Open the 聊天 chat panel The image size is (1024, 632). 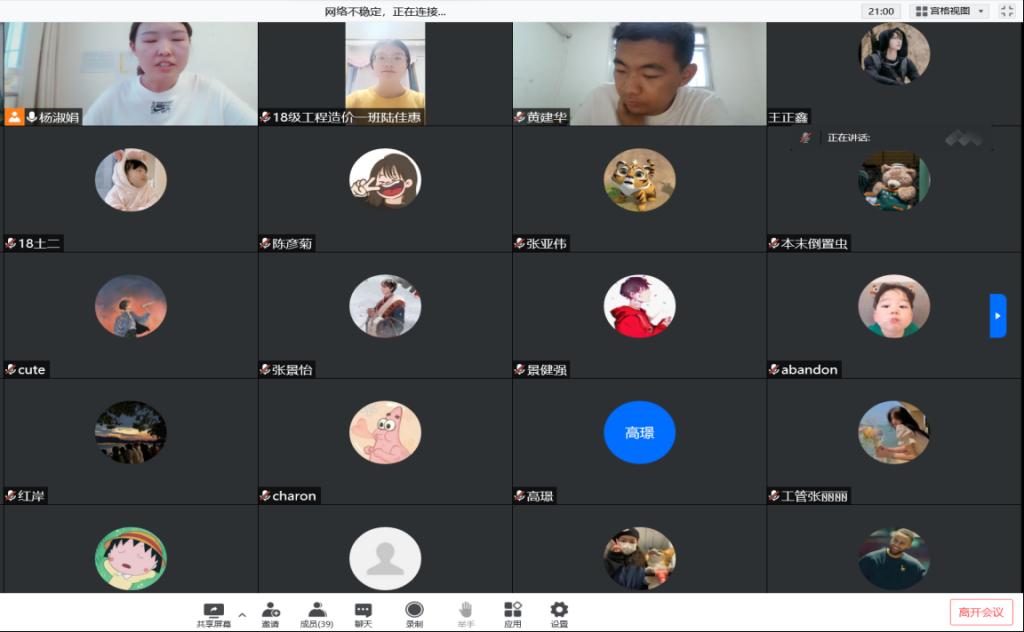coord(363,610)
